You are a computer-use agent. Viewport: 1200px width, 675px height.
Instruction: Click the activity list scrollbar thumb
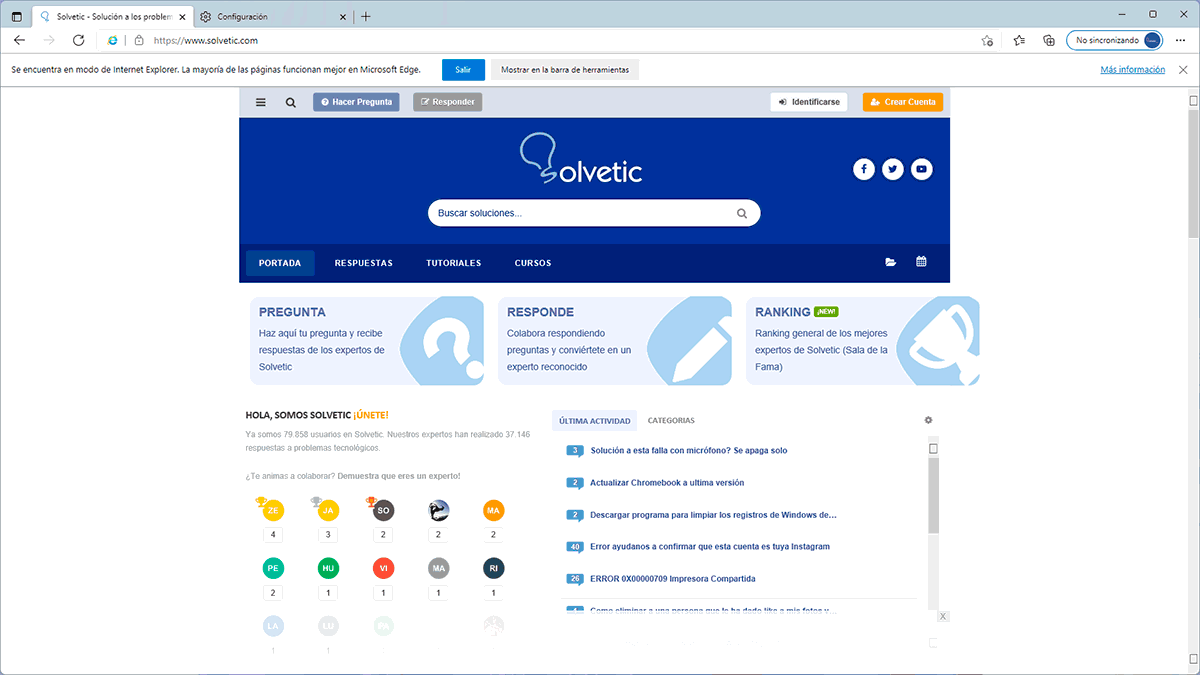[x=933, y=497]
